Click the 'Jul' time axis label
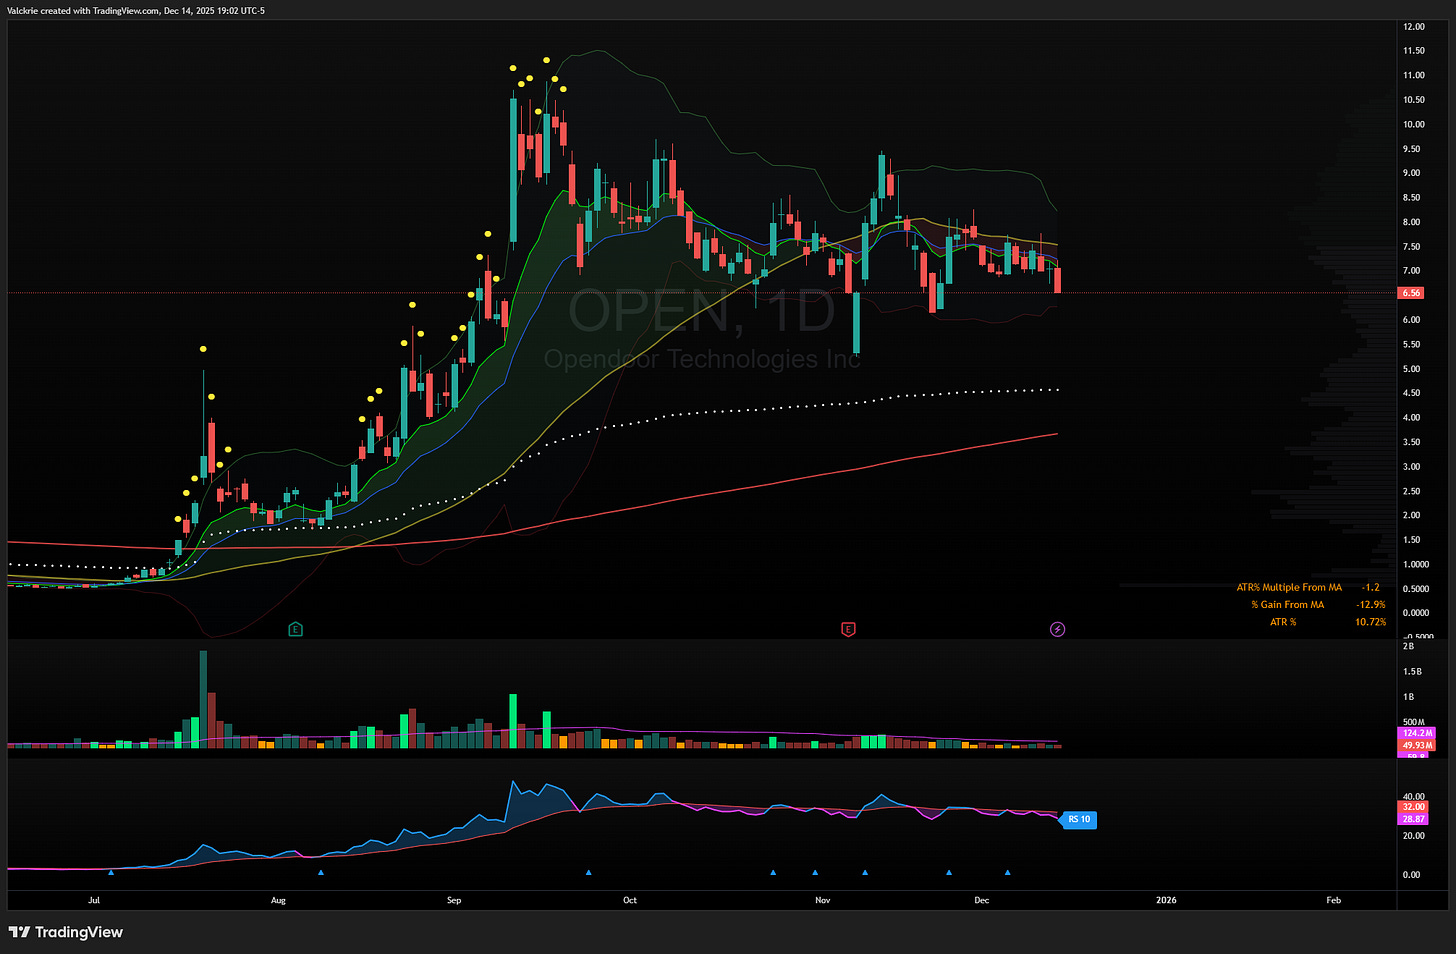Image resolution: width=1456 pixels, height=954 pixels. [94, 900]
